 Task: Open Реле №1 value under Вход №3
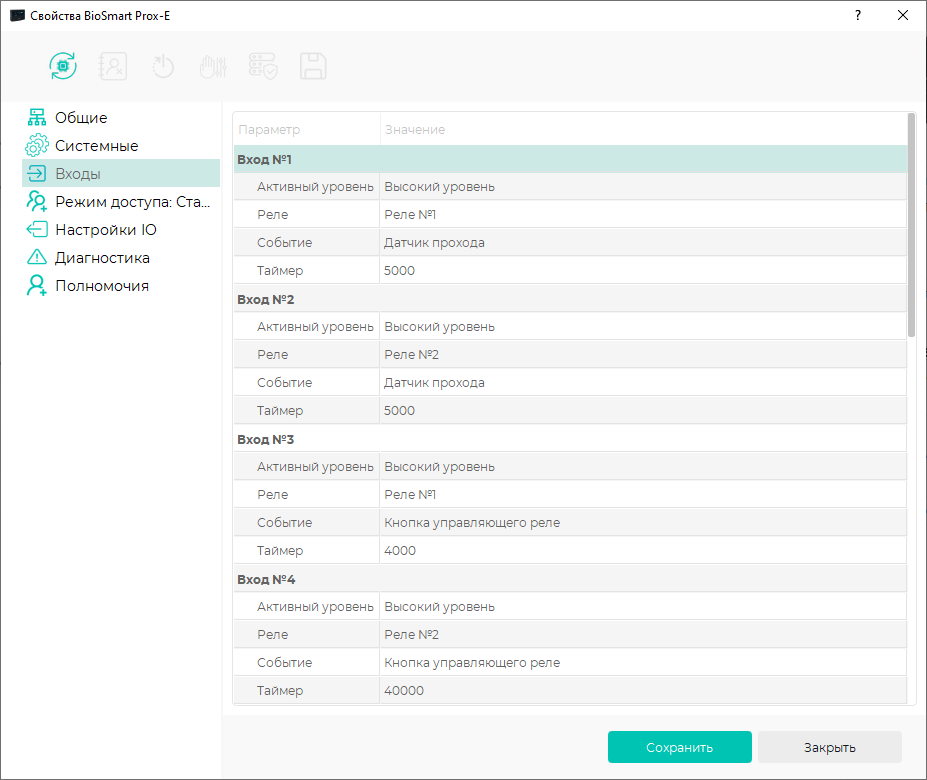(x=643, y=495)
